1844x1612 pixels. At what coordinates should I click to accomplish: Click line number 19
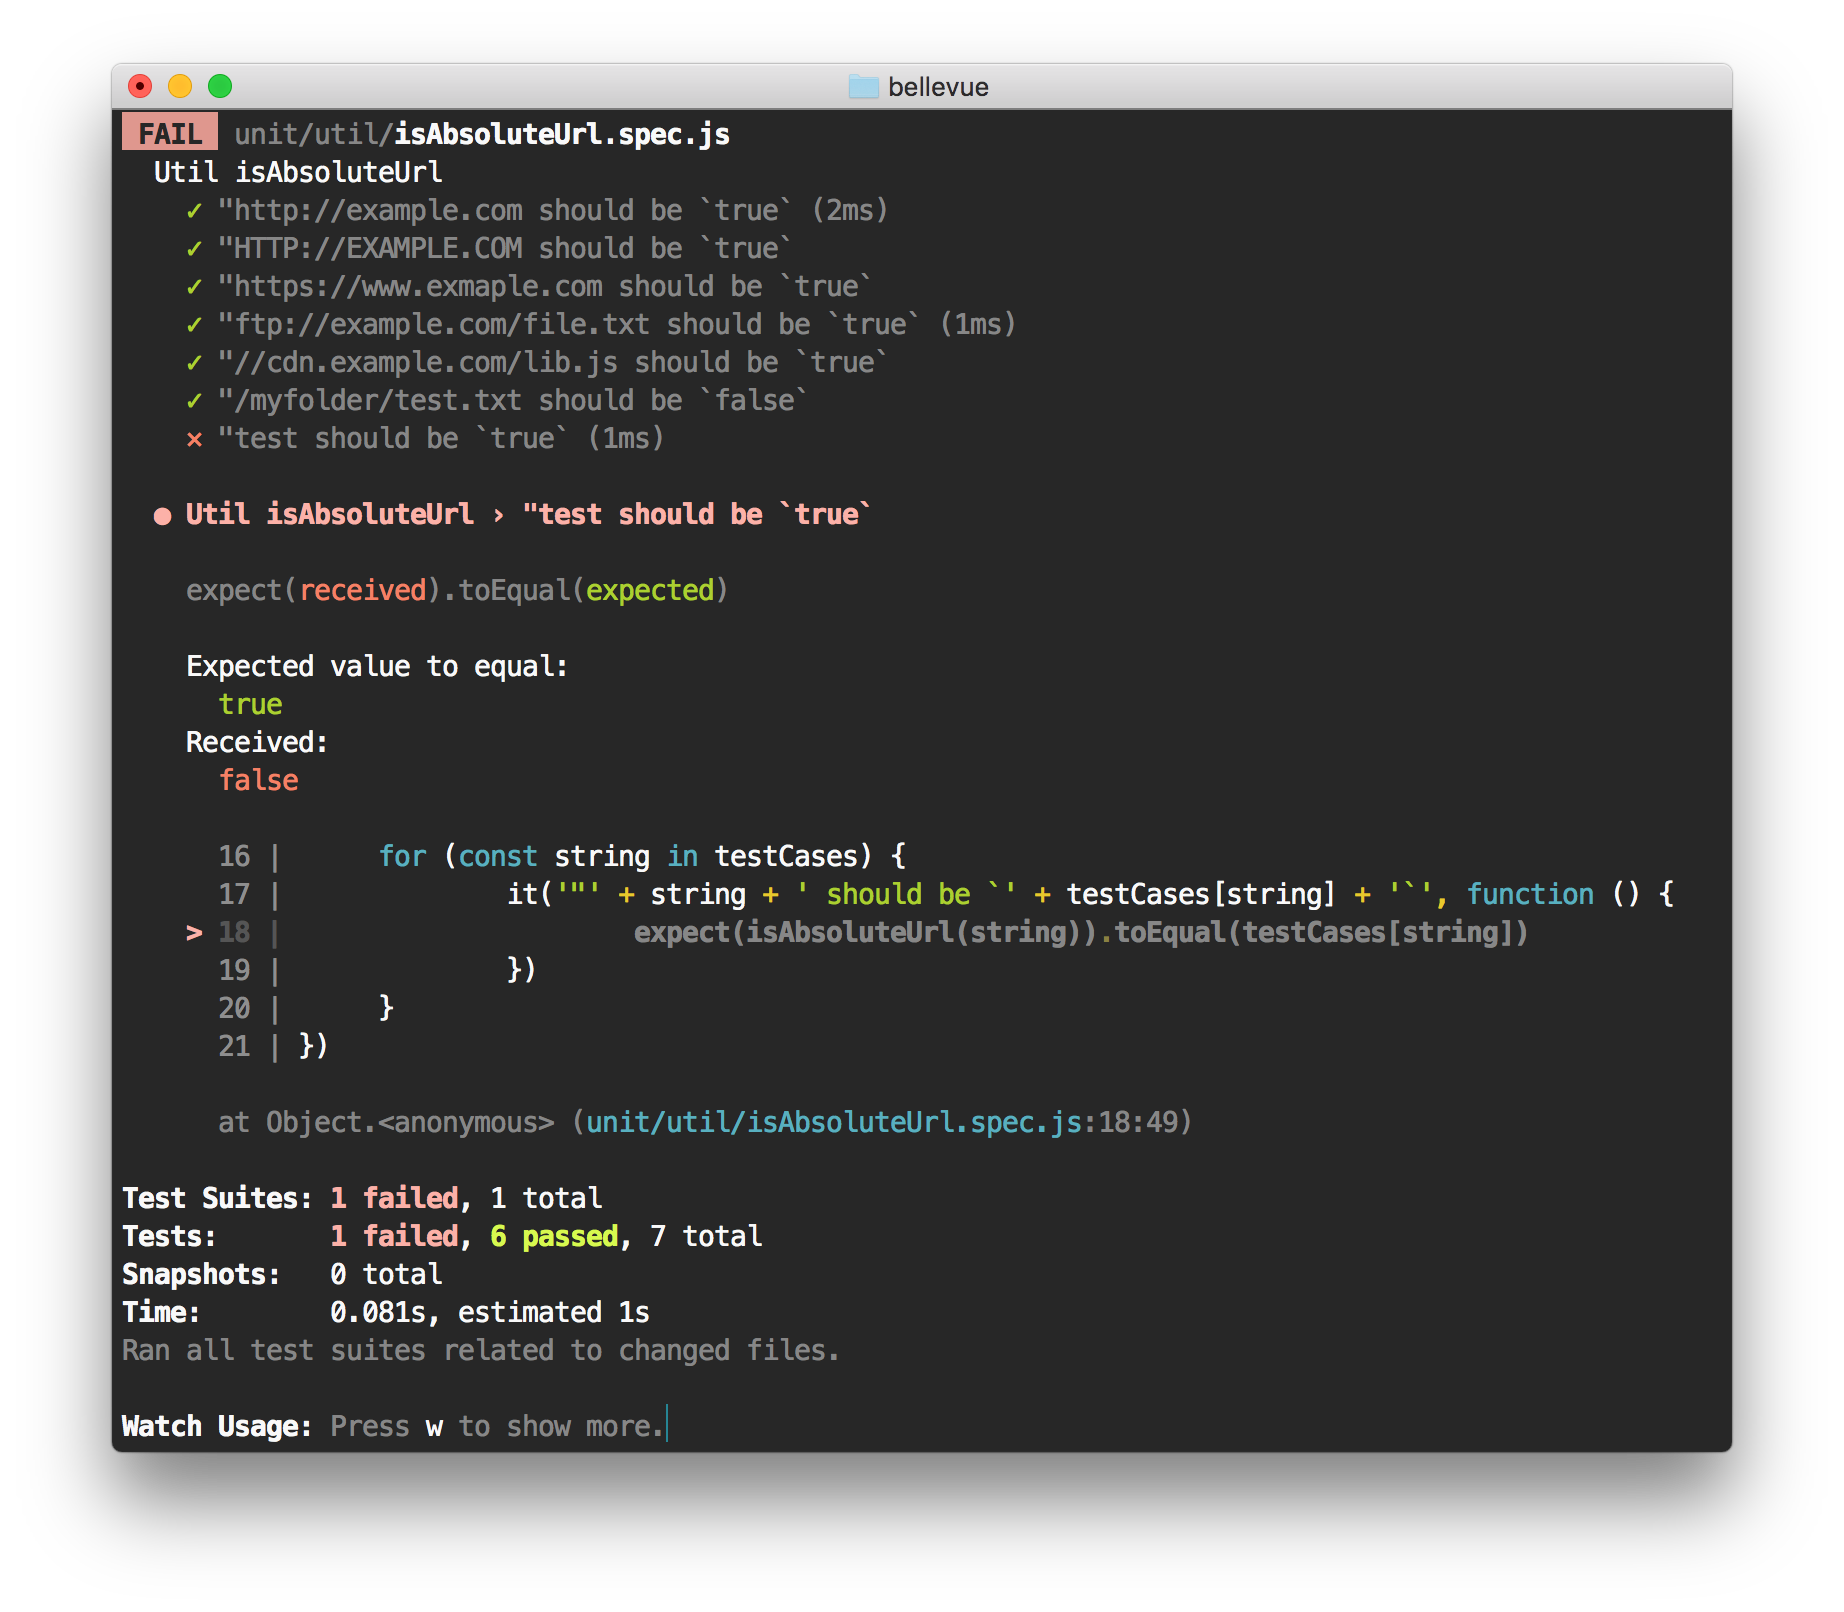[x=234, y=970]
